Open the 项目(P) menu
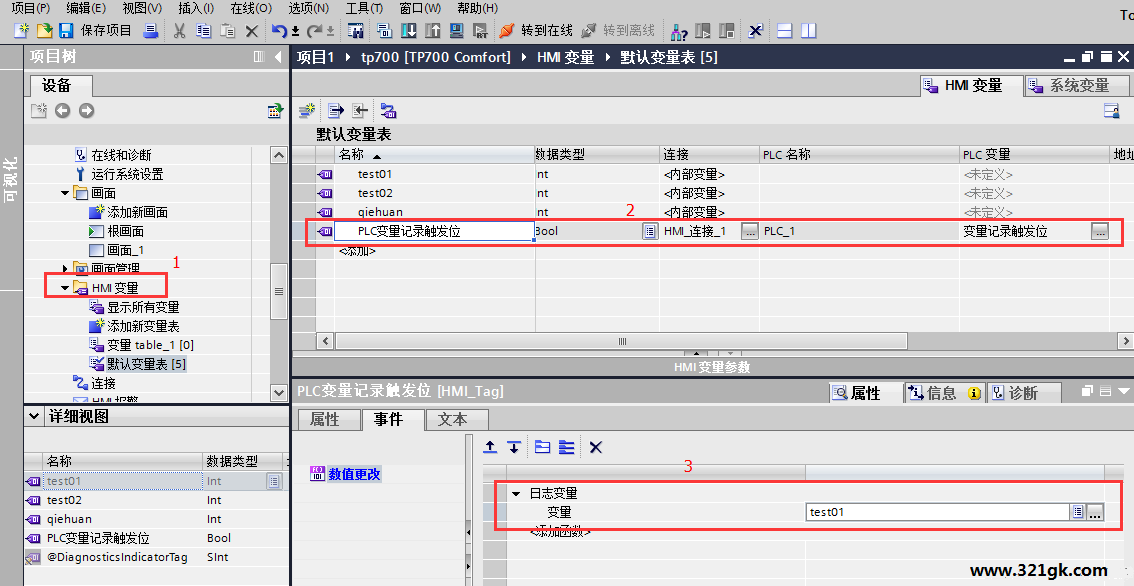The height and width of the screenshot is (586, 1134). click(x=30, y=8)
